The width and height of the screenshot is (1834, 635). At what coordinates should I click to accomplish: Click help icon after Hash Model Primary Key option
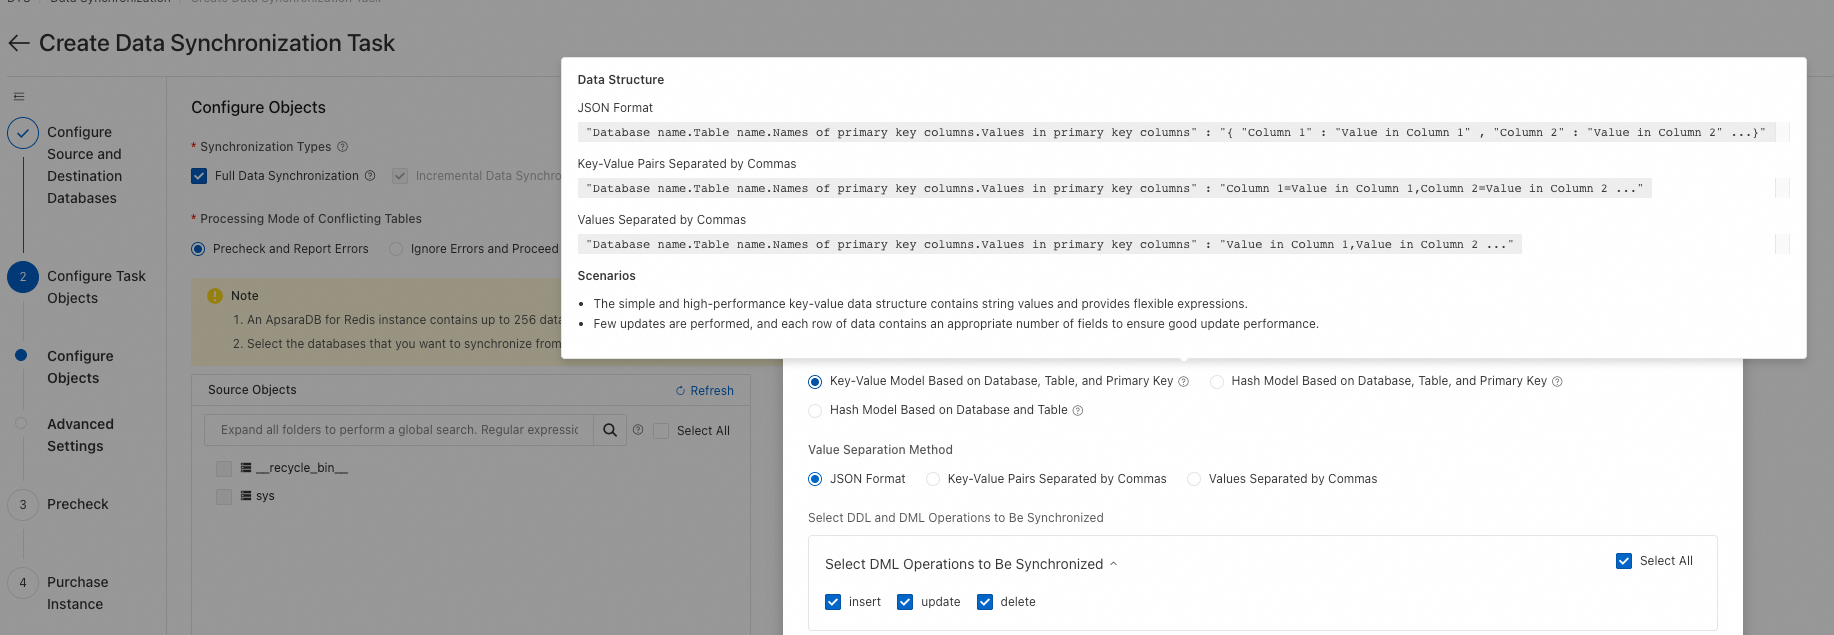tap(1557, 382)
